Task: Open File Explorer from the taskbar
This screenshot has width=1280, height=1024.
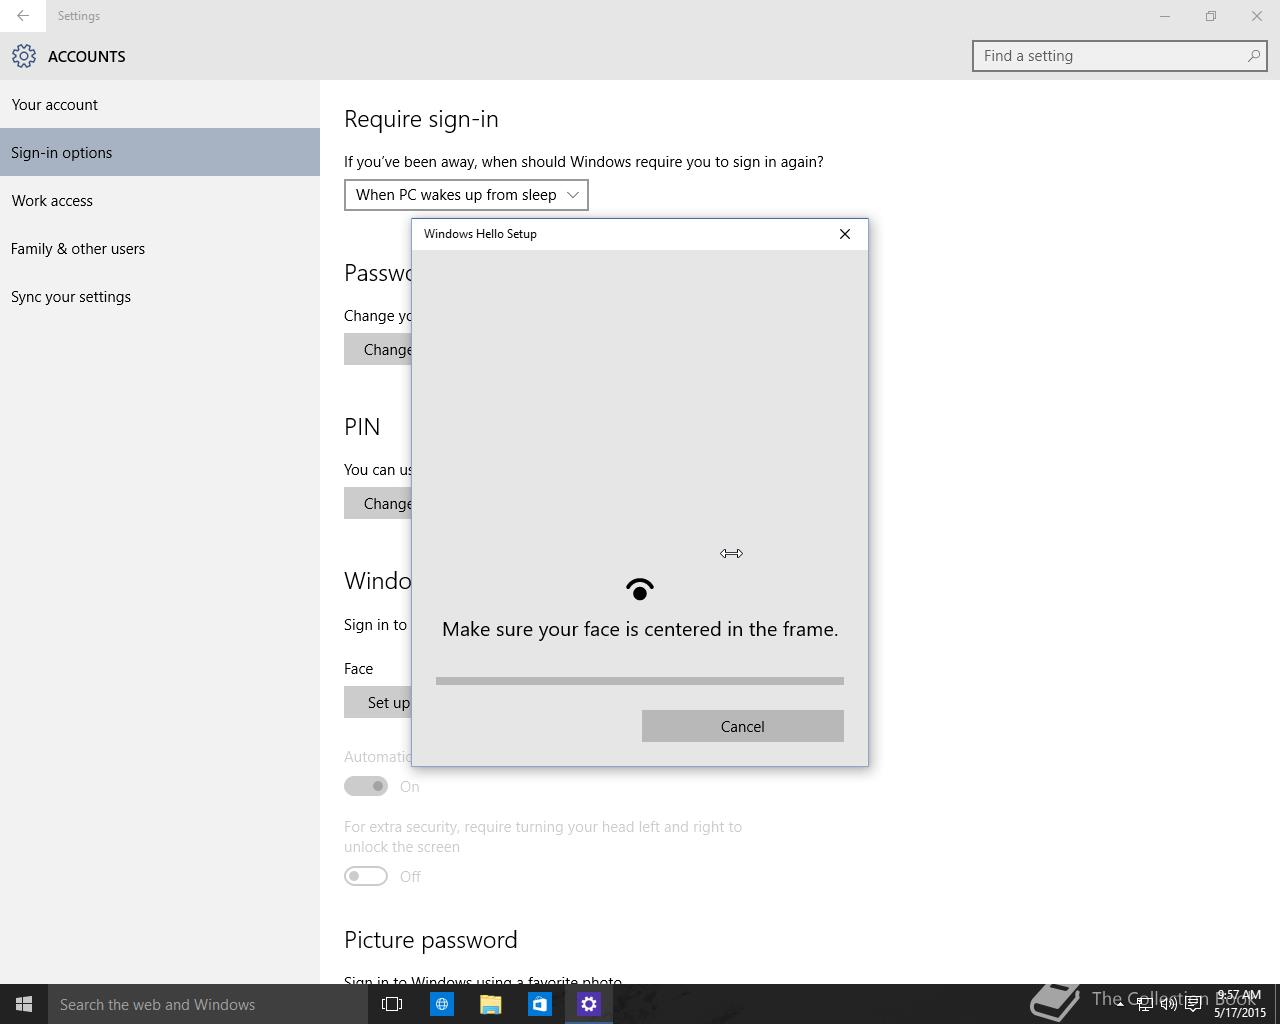Action: 490,1004
